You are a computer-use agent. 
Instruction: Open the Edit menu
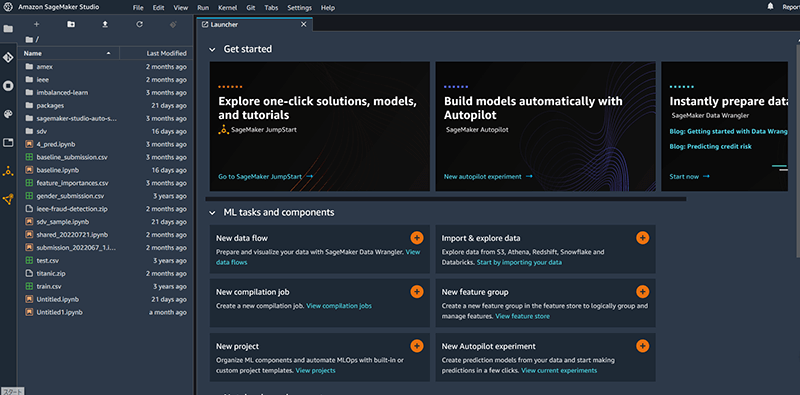pyautogui.click(x=159, y=8)
